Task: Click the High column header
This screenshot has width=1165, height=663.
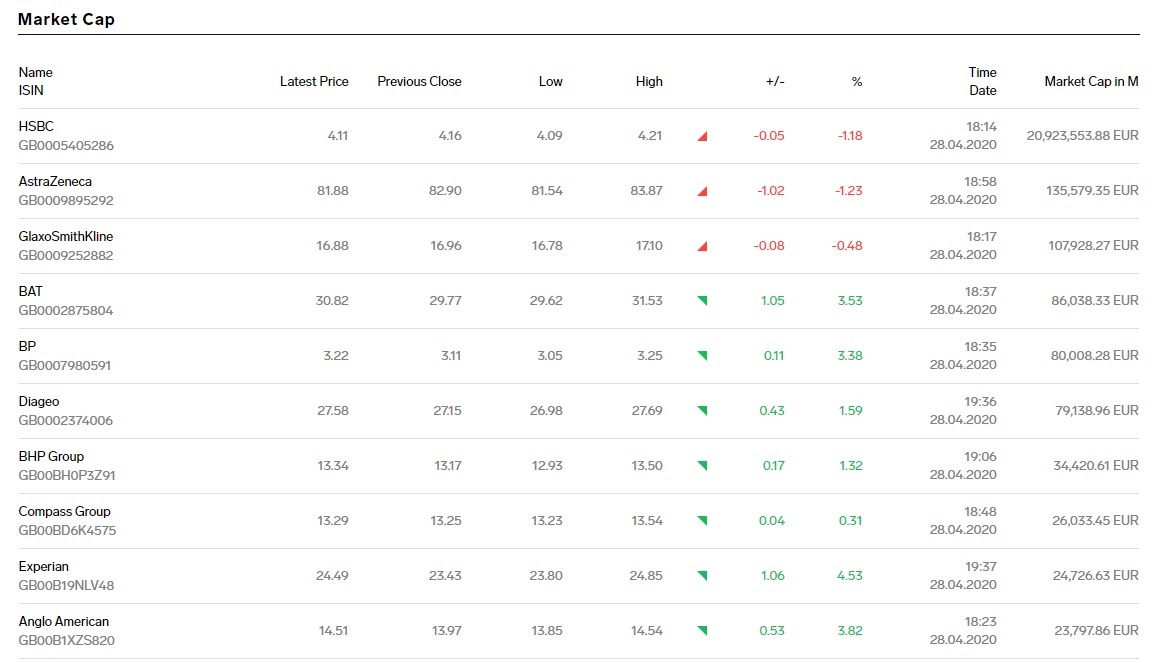Action: [649, 82]
